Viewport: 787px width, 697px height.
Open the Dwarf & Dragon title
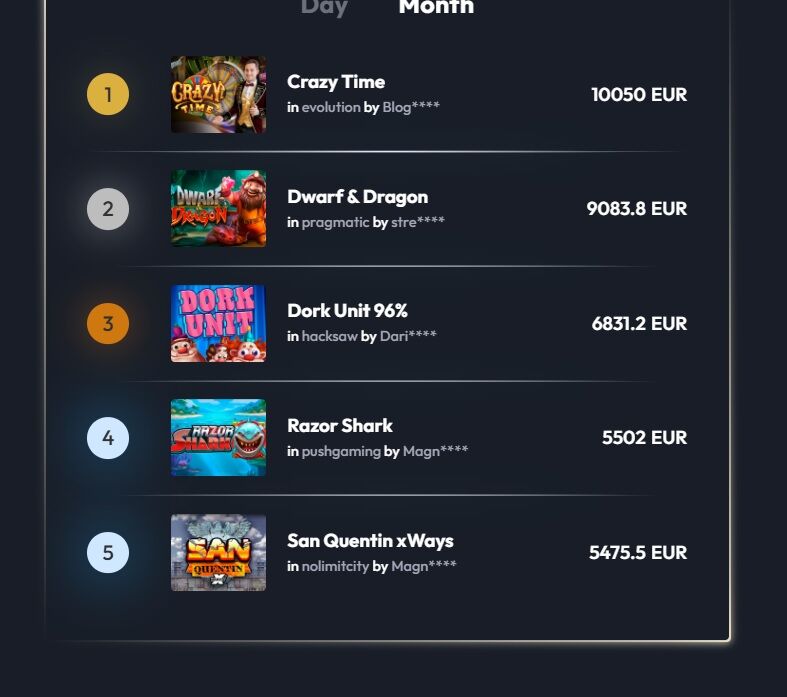click(x=357, y=197)
